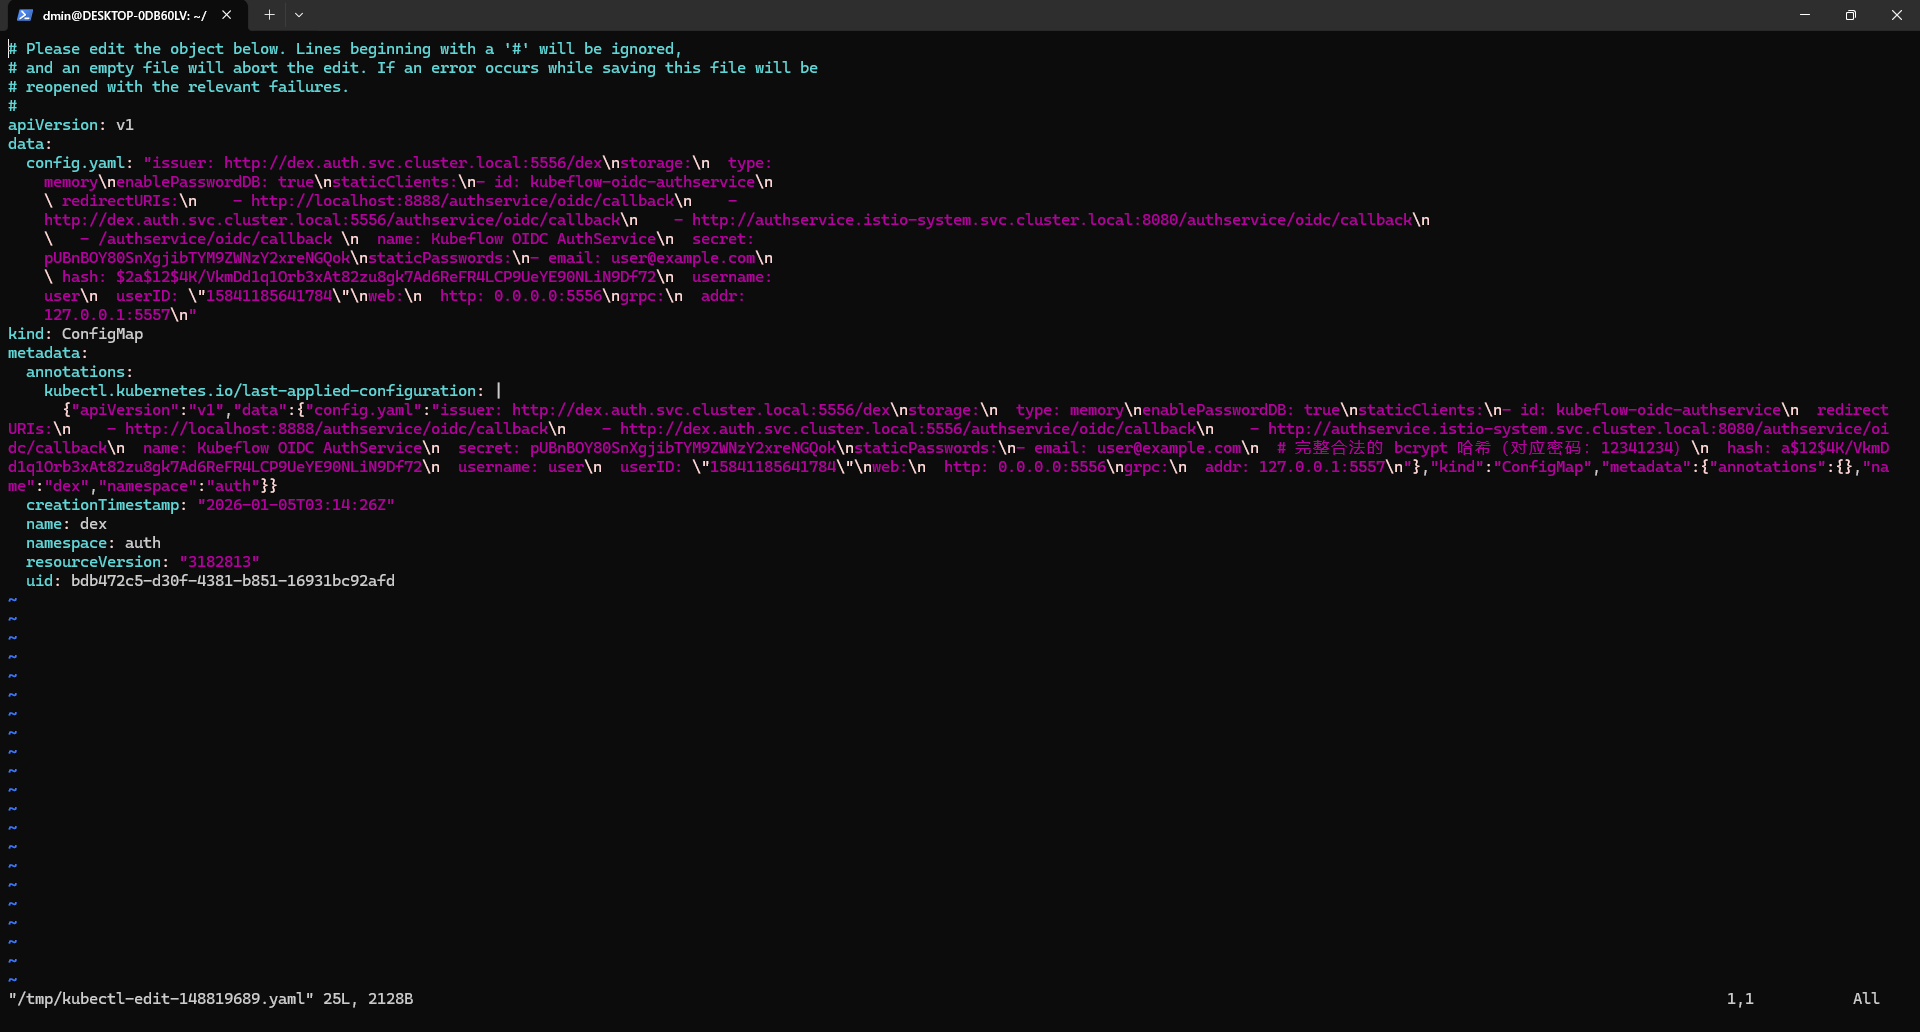1920x1032 pixels.
Task: Click the first comment line 'Please edit the object below'
Action: [x=345, y=49]
